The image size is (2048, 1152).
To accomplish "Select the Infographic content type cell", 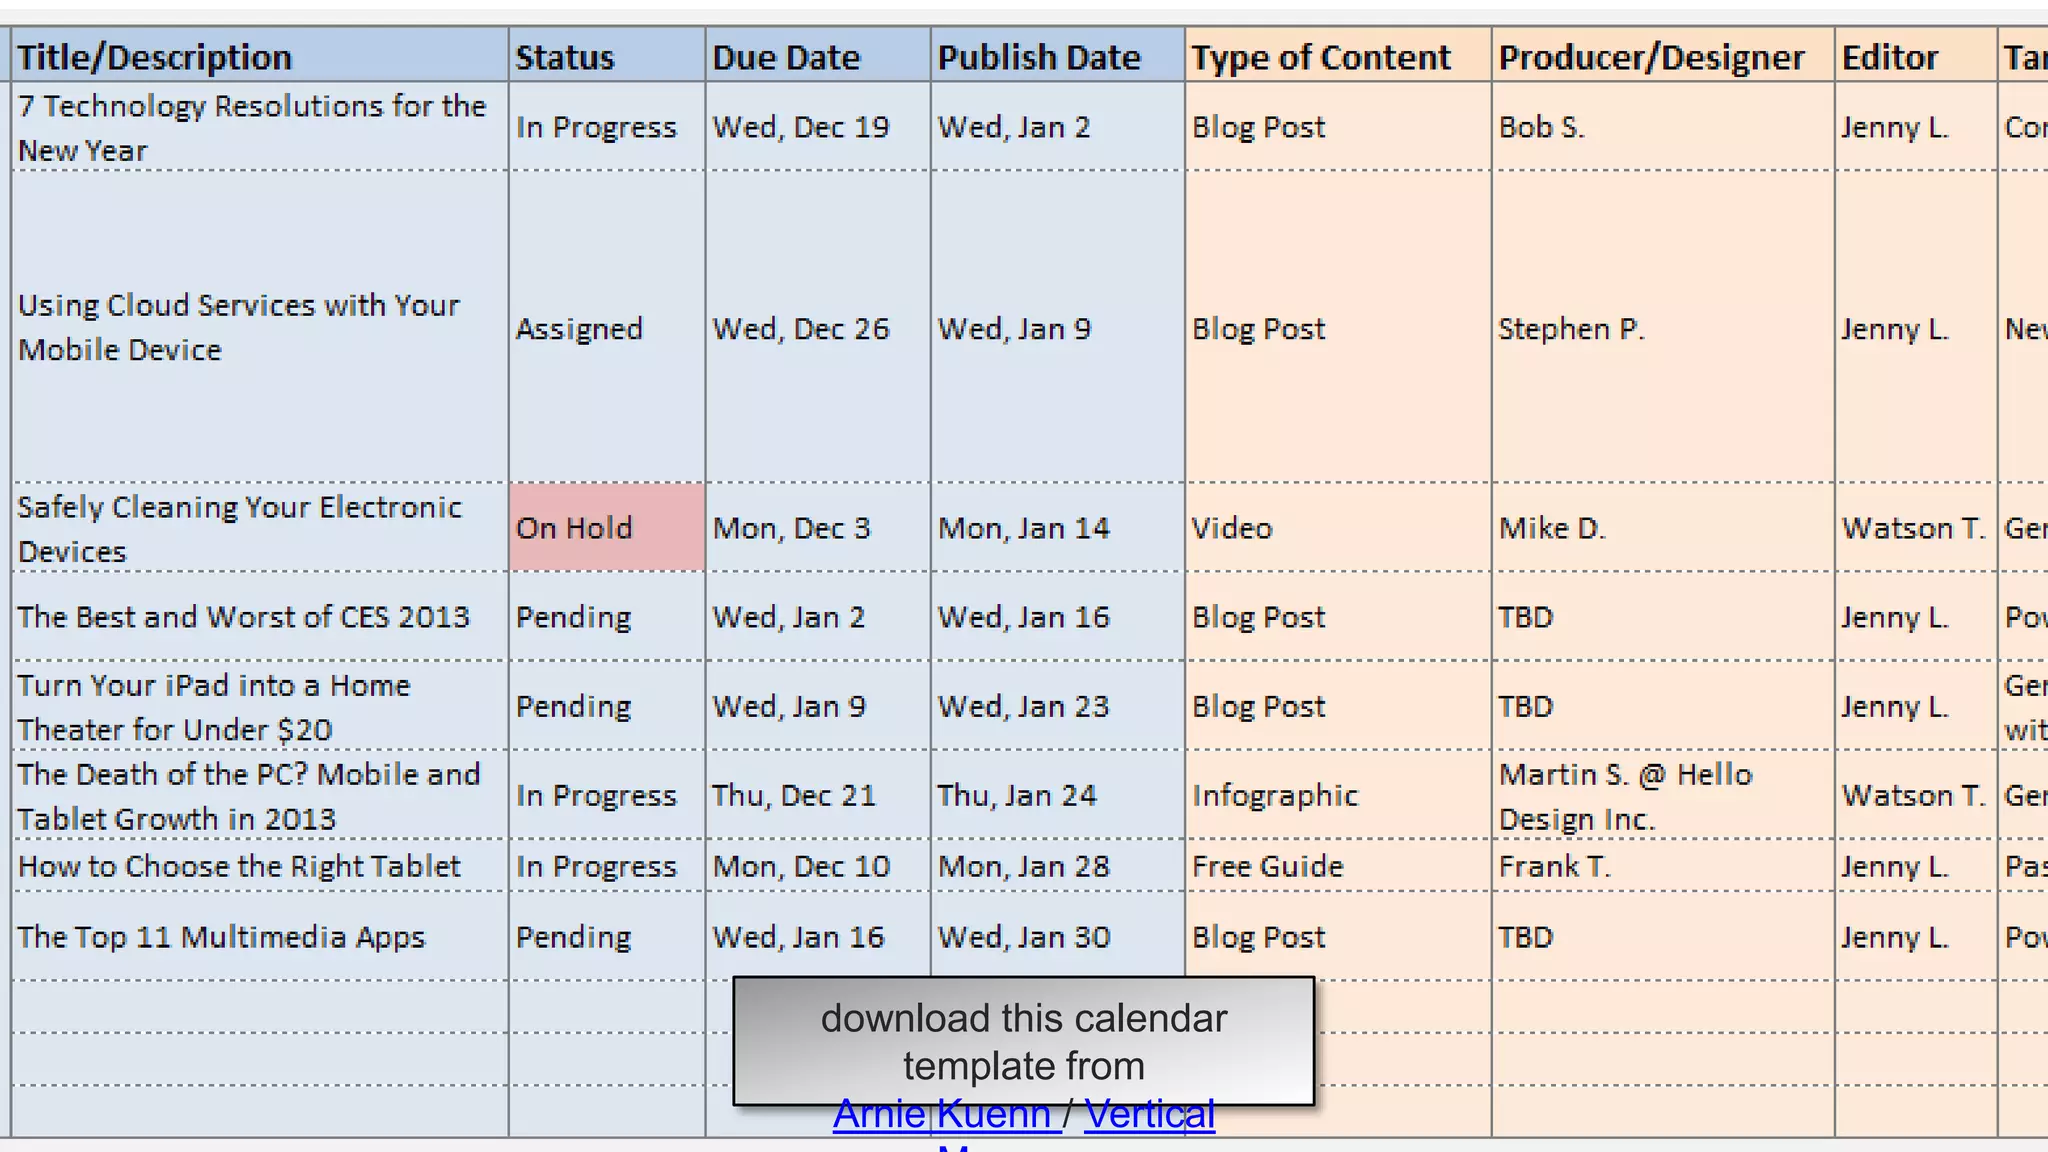I will click(x=1275, y=796).
